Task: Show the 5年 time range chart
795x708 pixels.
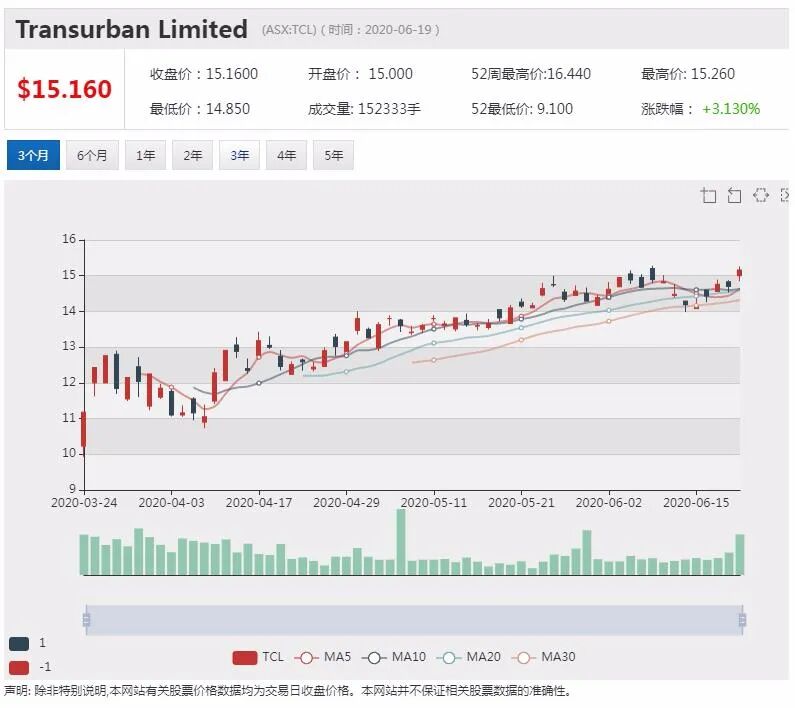Action: coord(334,155)
